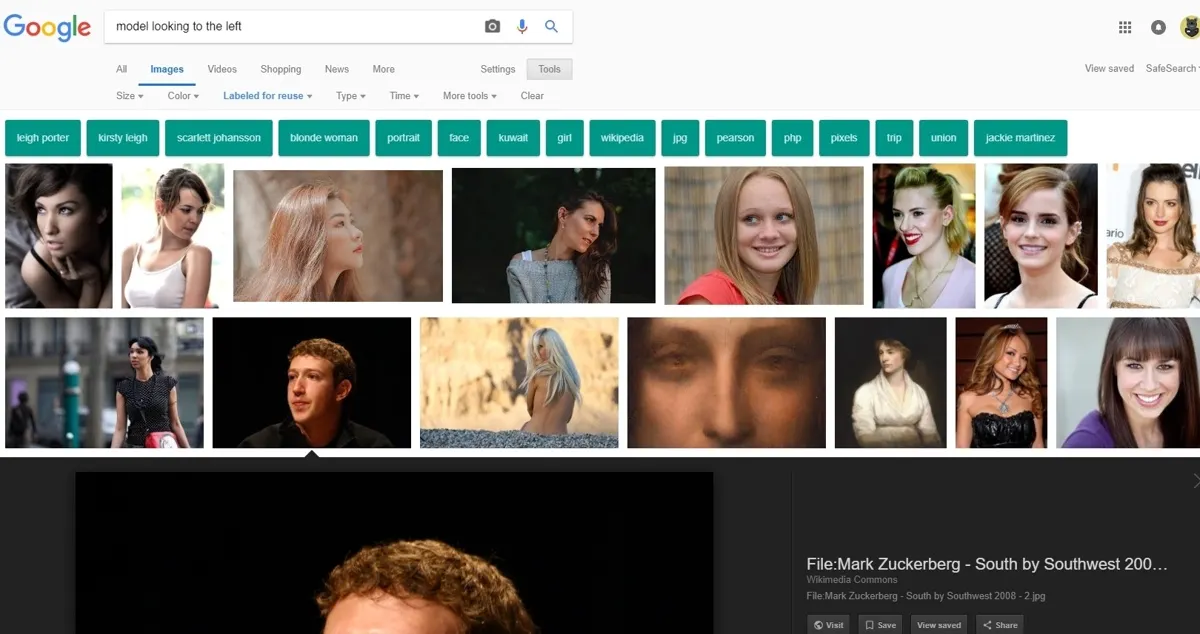The image size is (1200, 634).
Task: Open the Type filter dropdown
Action: (x=351, y=96)
